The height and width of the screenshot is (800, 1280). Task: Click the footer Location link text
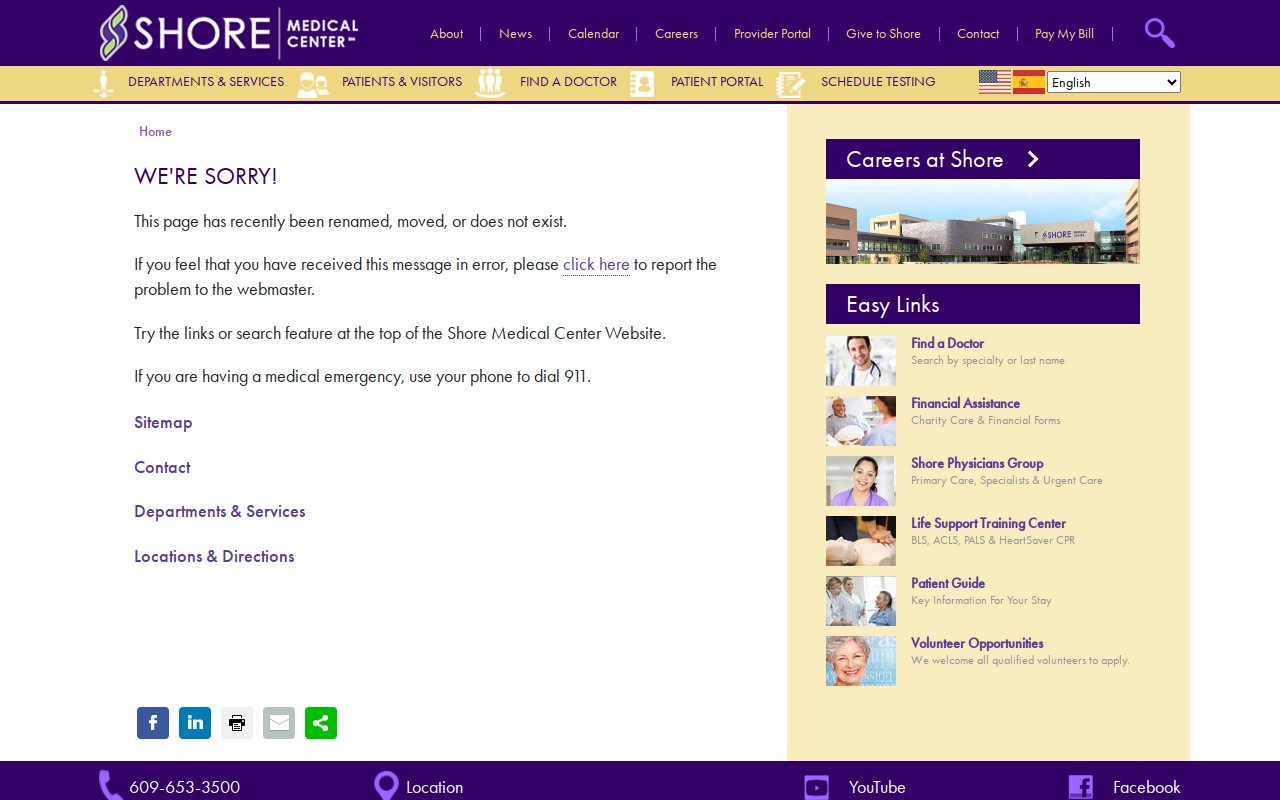434,787
